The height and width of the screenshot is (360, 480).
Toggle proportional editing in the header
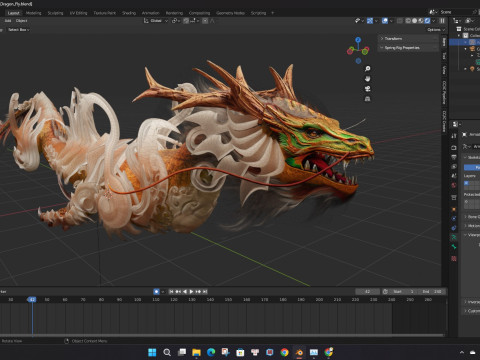point(205,21)
